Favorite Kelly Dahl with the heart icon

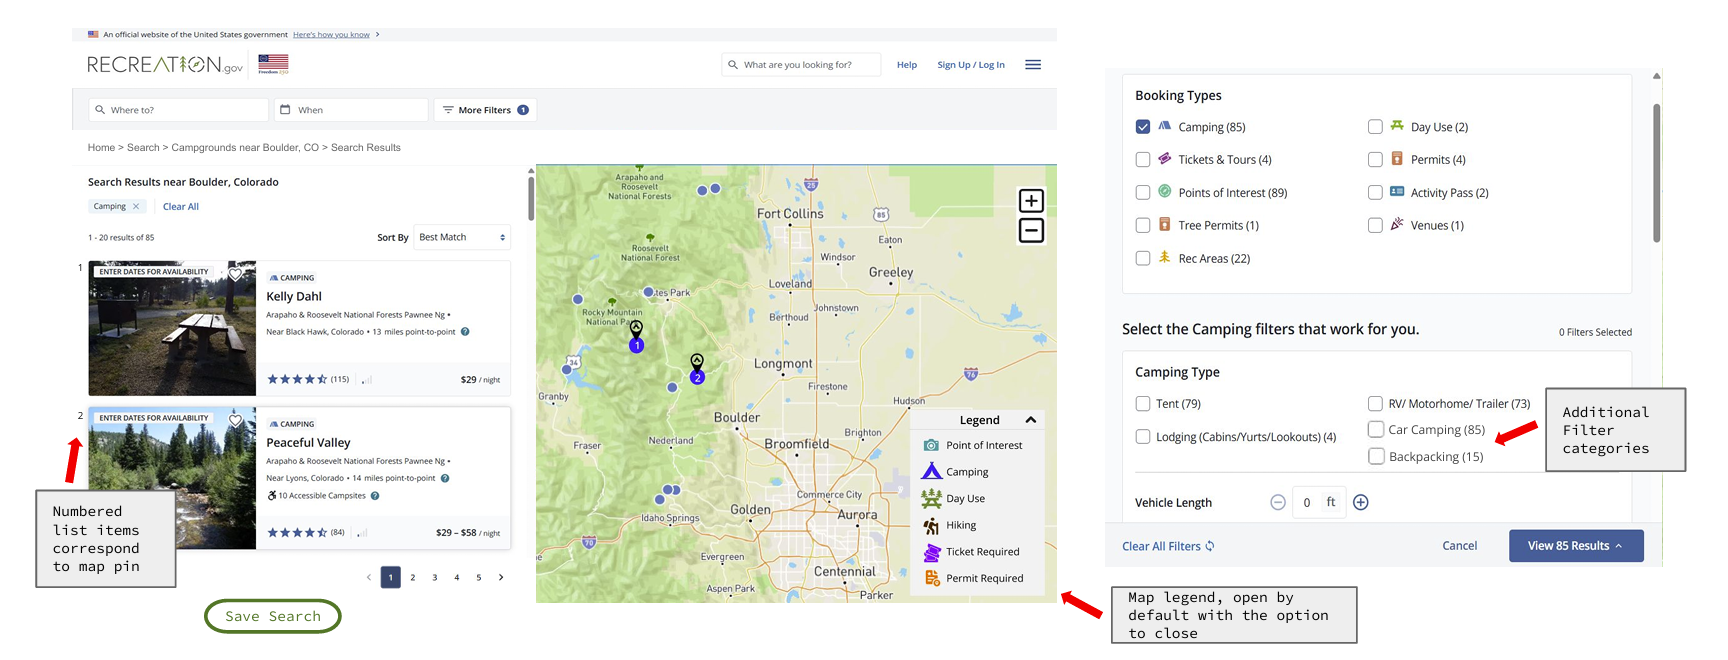pyautogui.click(x=236, y=274)
